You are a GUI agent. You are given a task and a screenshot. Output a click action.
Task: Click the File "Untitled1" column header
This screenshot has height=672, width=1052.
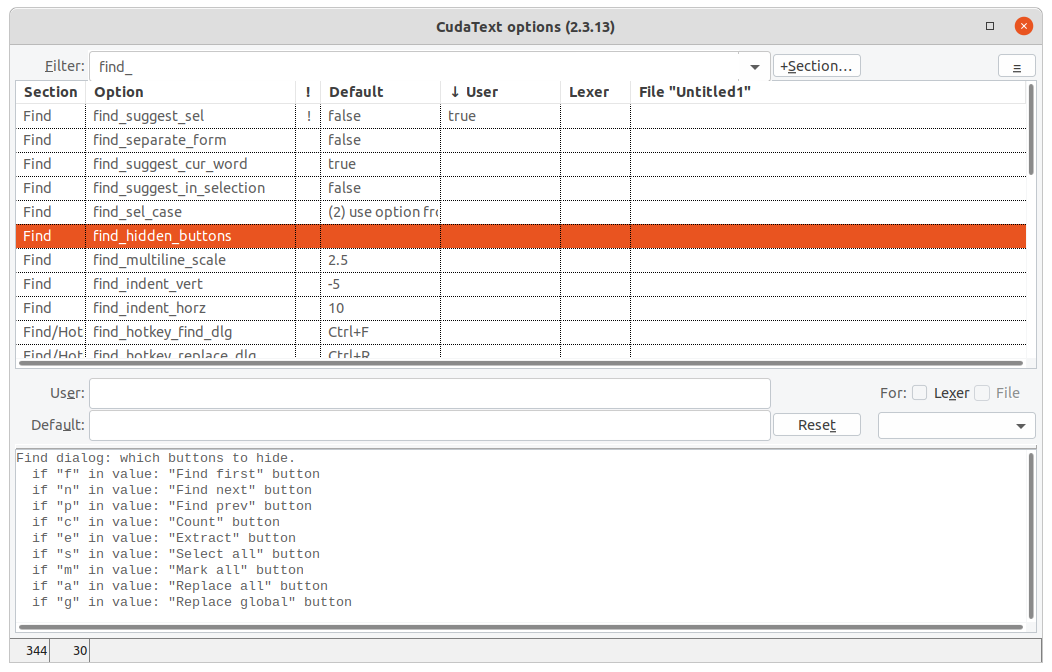(x=828, y=92)
